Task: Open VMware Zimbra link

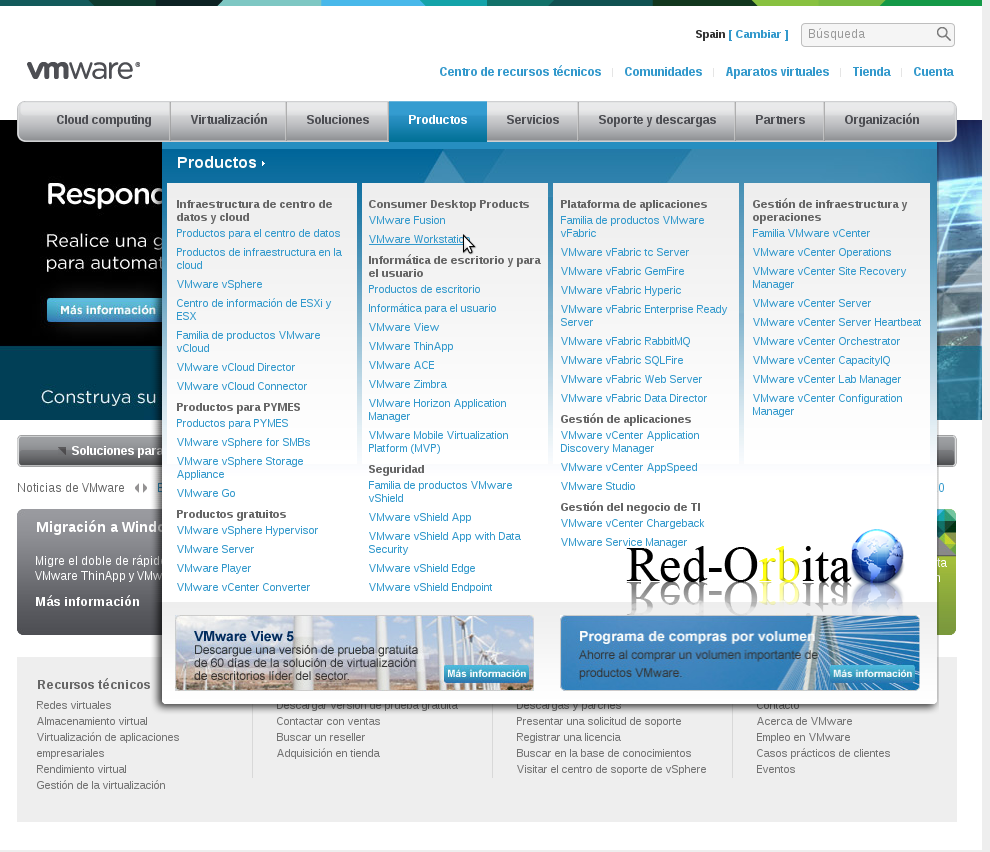Action: pyautogui.click(x=407, y=384)
